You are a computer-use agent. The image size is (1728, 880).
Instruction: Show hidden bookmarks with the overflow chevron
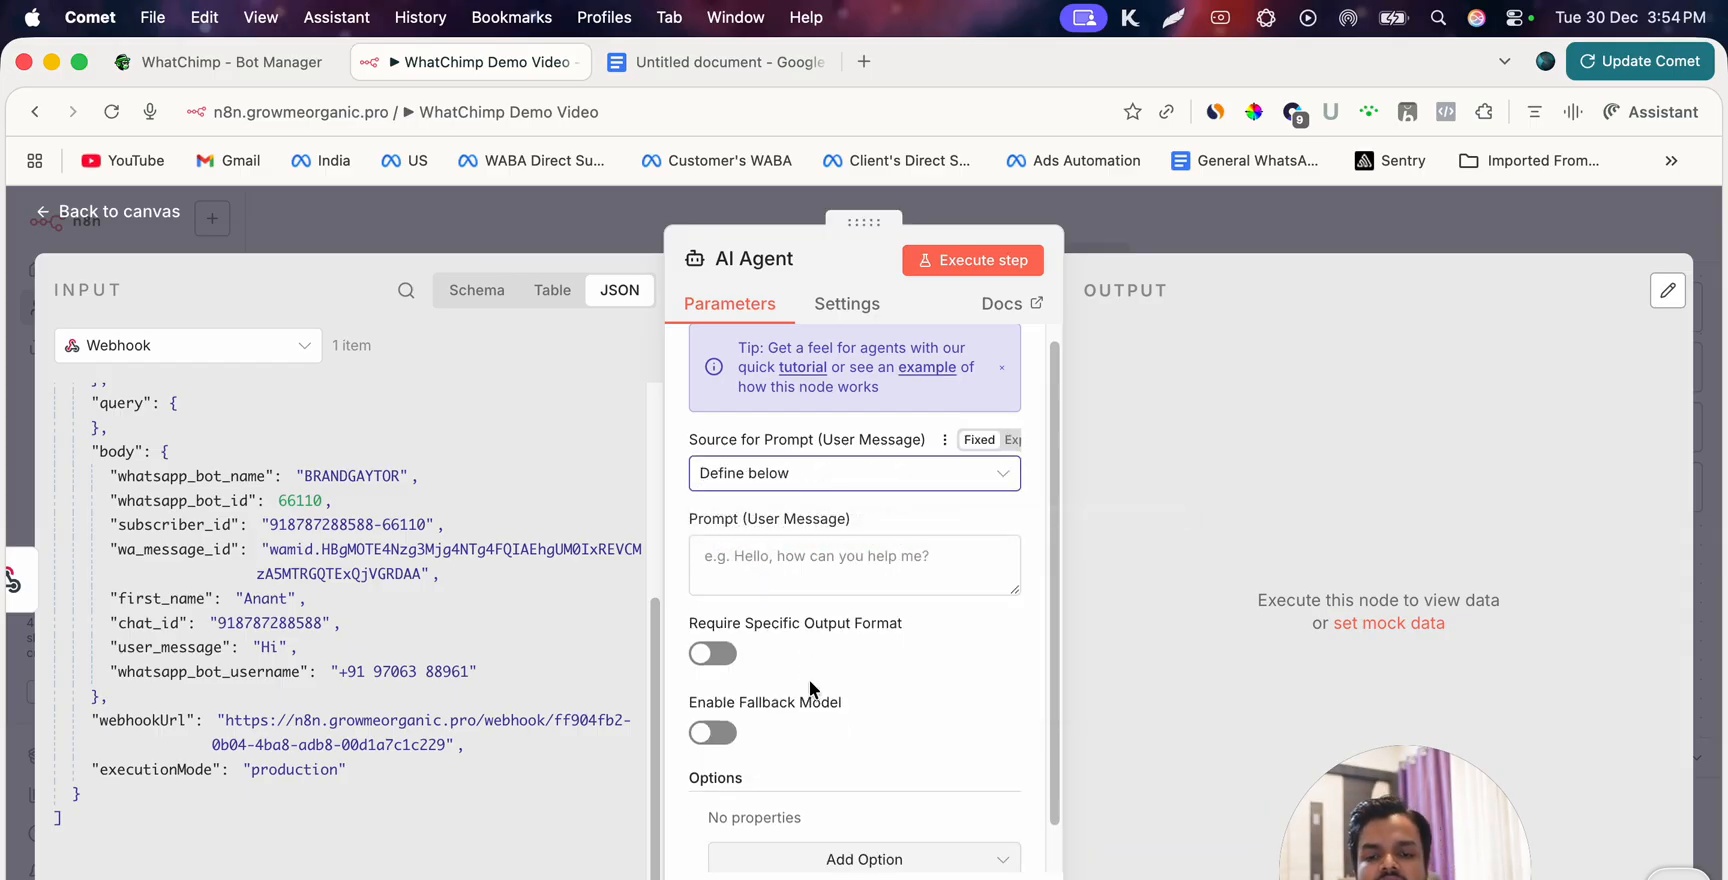(x=1671, y=161)
